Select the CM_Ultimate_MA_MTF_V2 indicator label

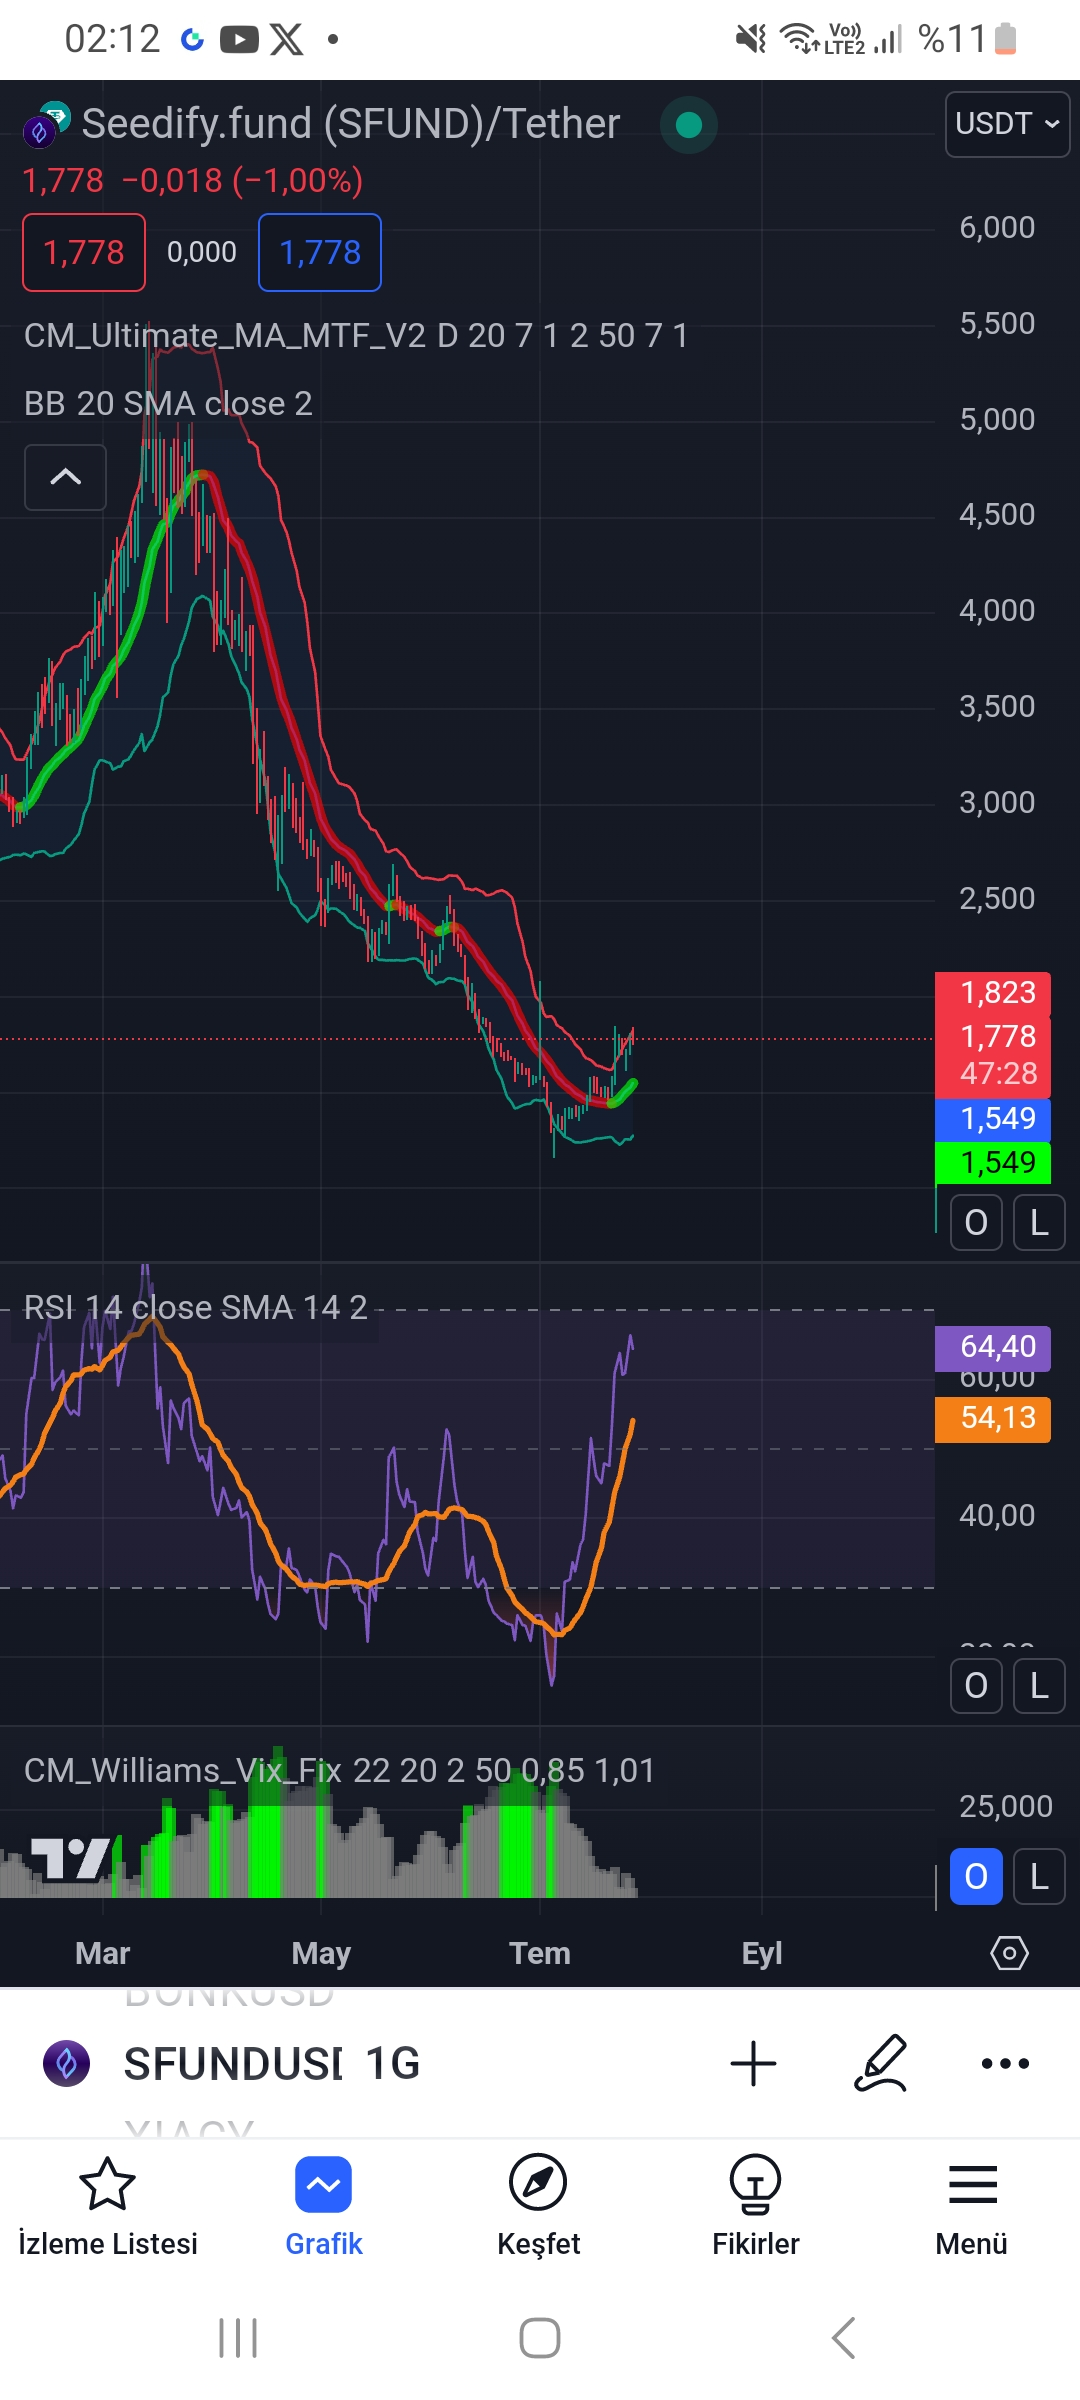point(356,336)
